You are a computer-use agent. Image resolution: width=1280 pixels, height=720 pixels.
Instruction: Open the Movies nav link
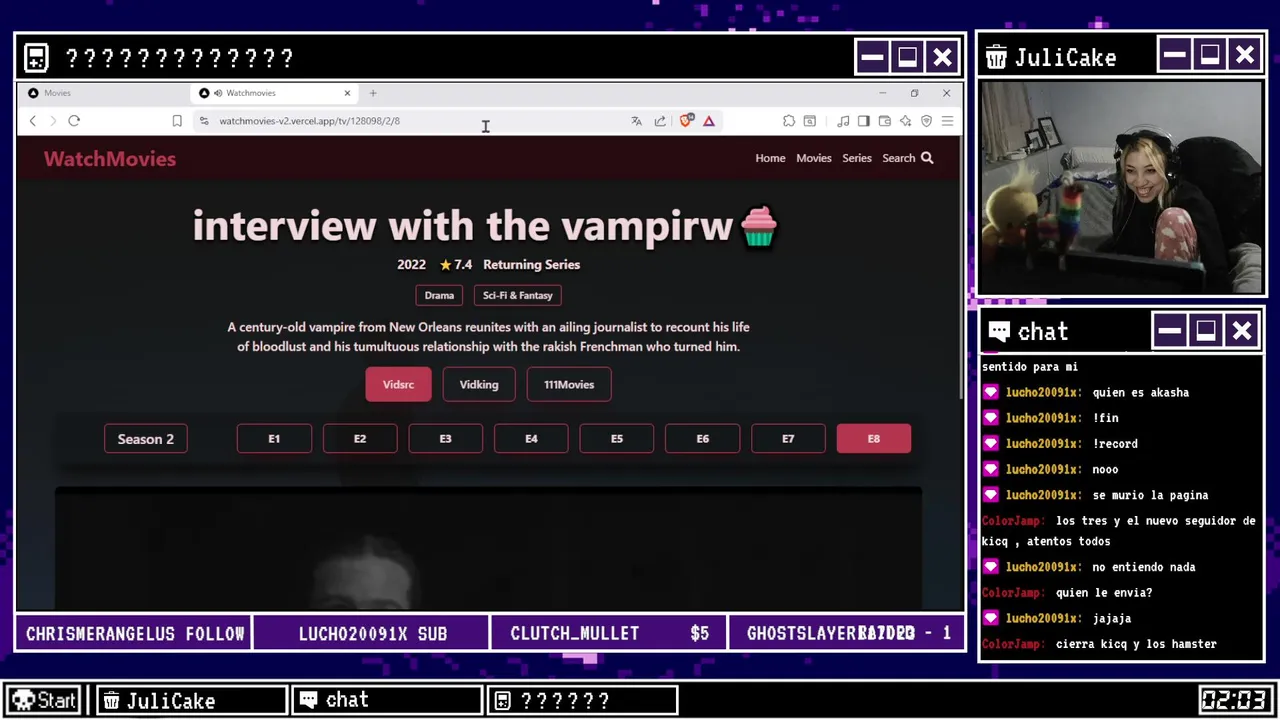[x=814, y=158]
